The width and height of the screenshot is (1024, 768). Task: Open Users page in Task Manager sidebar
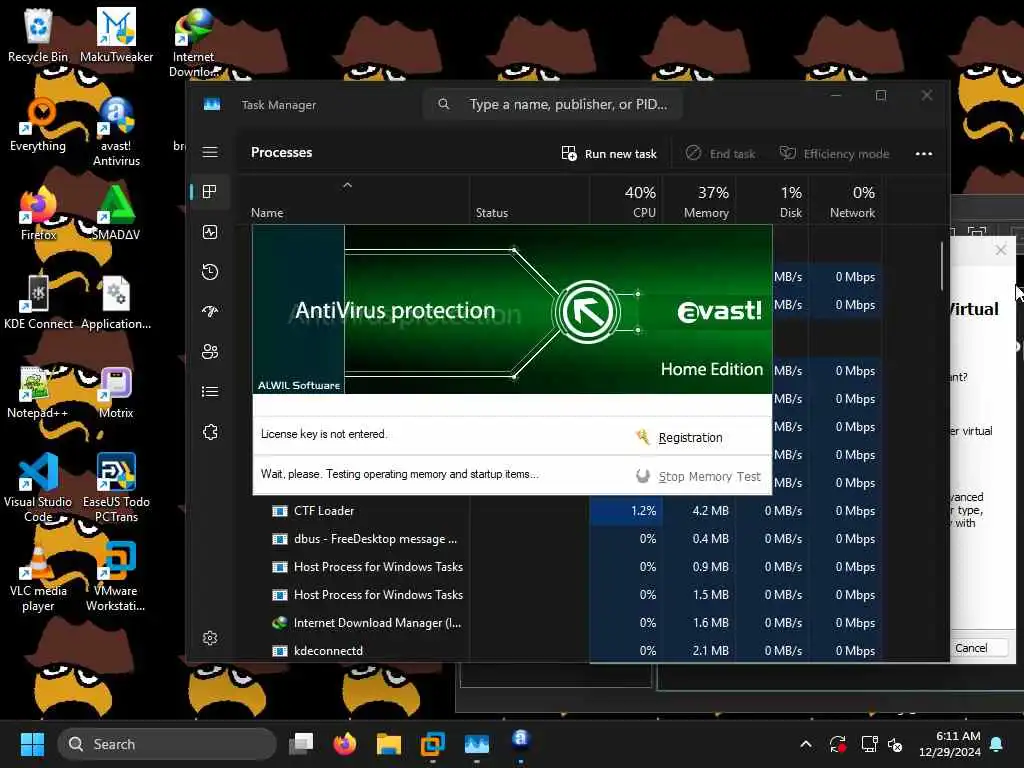(x=210, y=351)
